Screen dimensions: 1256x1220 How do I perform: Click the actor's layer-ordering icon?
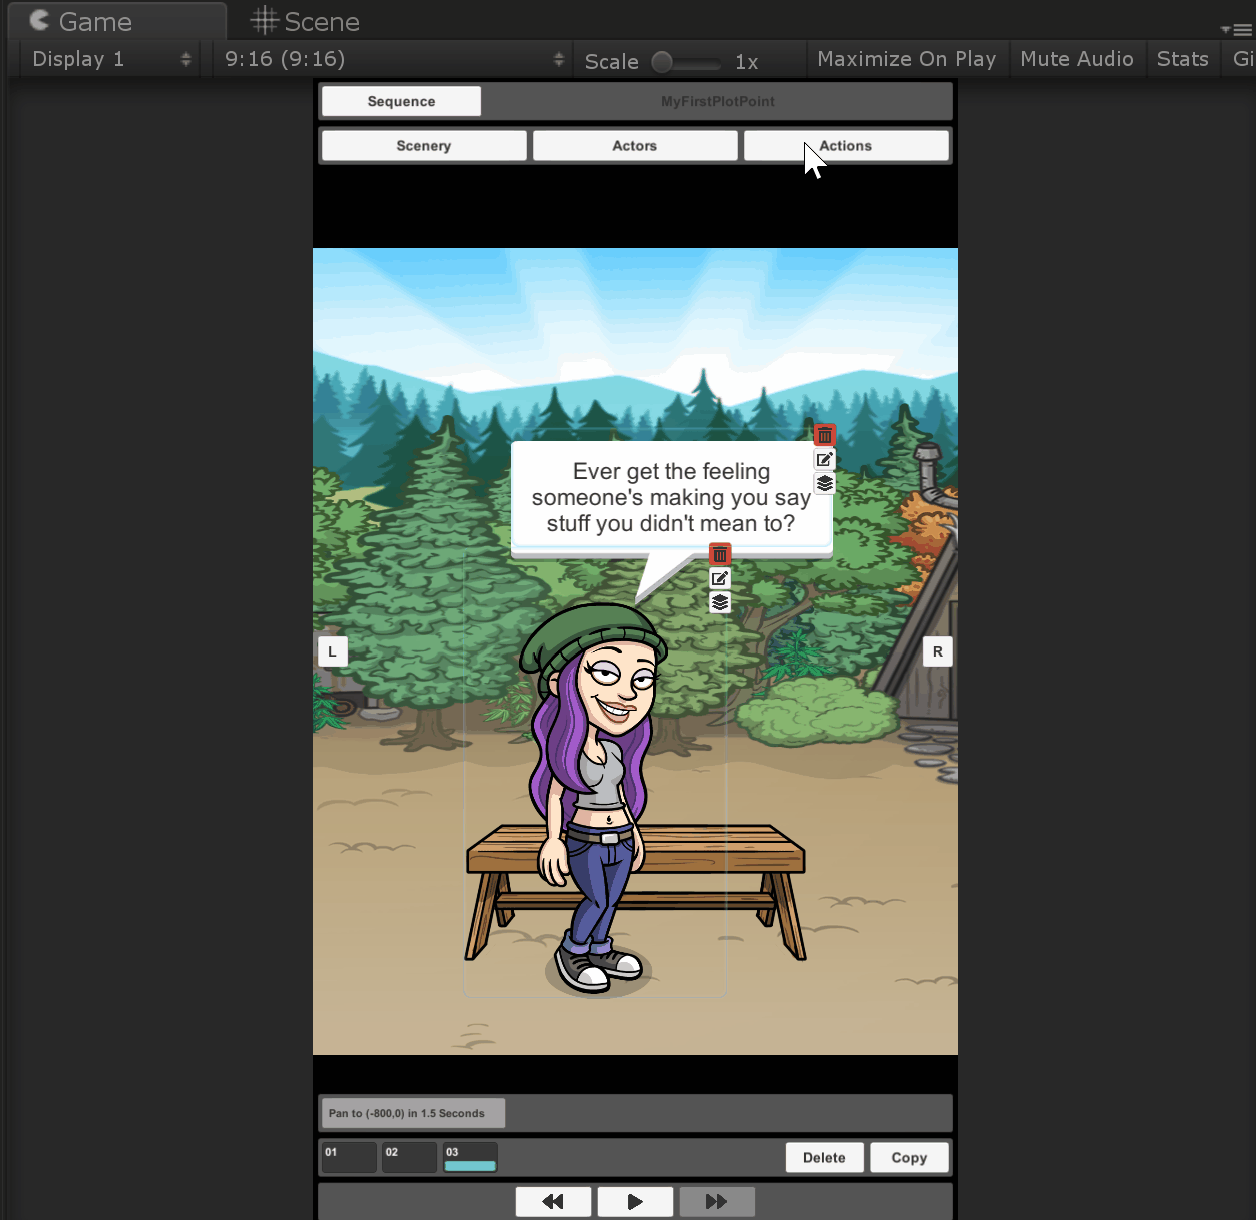[720, 602]
